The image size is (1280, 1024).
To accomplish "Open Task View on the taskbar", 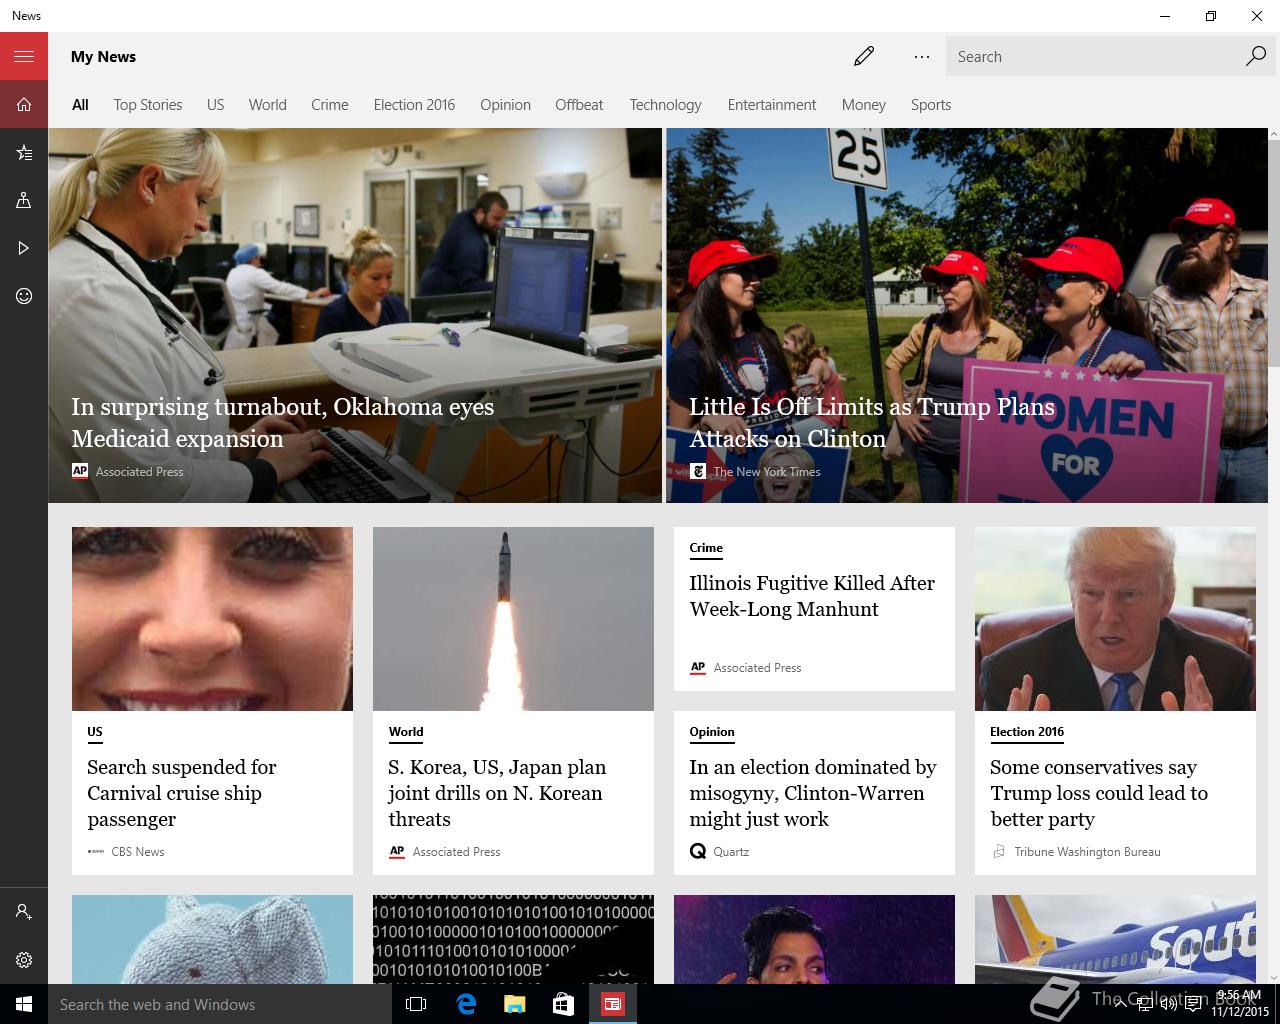I will coord(416,1004).
